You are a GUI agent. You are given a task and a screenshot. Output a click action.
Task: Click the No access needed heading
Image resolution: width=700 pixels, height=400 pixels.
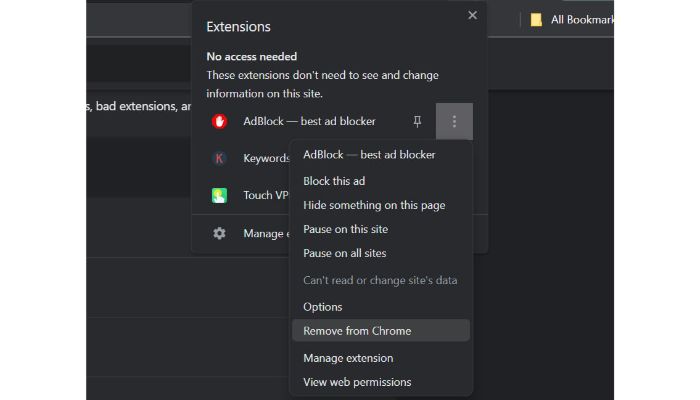(251, 57)
